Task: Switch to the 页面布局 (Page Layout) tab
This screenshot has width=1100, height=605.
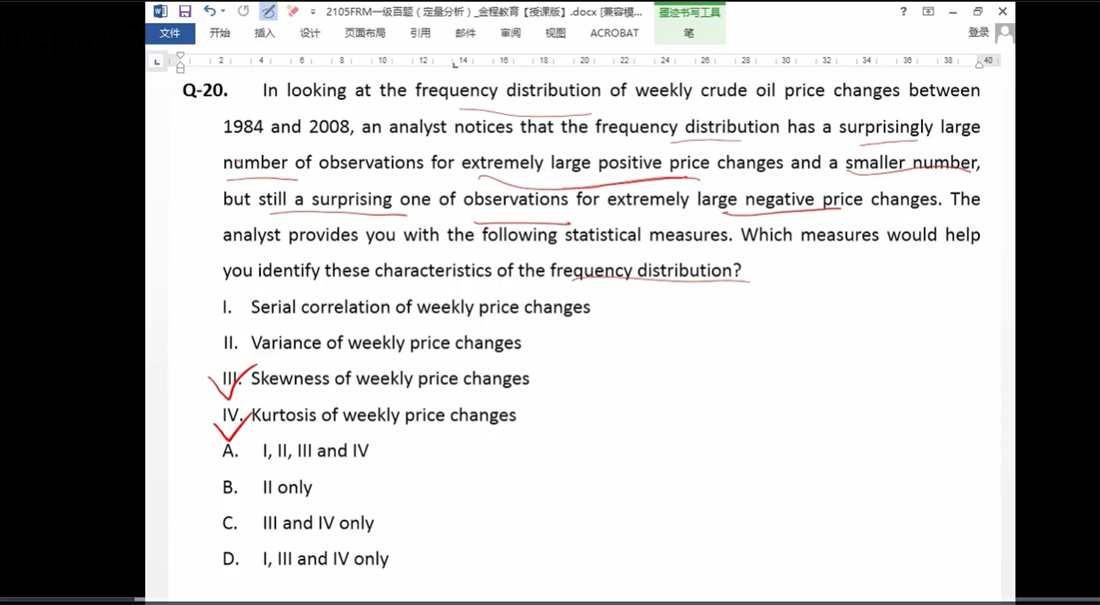Action: point(365,33)
